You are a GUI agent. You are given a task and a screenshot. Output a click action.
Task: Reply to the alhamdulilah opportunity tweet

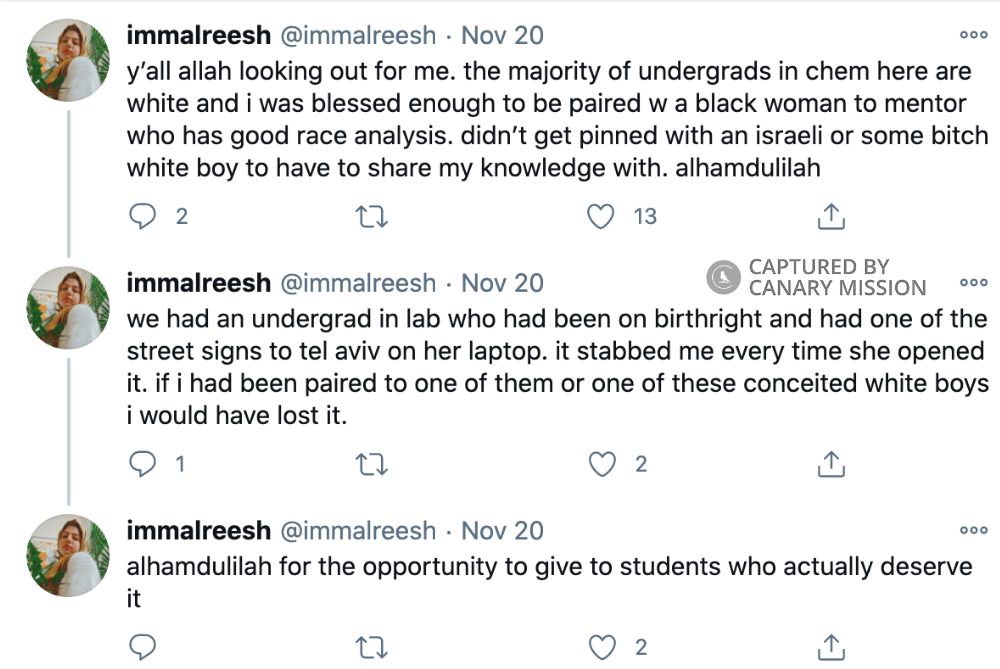coord(143,649)
